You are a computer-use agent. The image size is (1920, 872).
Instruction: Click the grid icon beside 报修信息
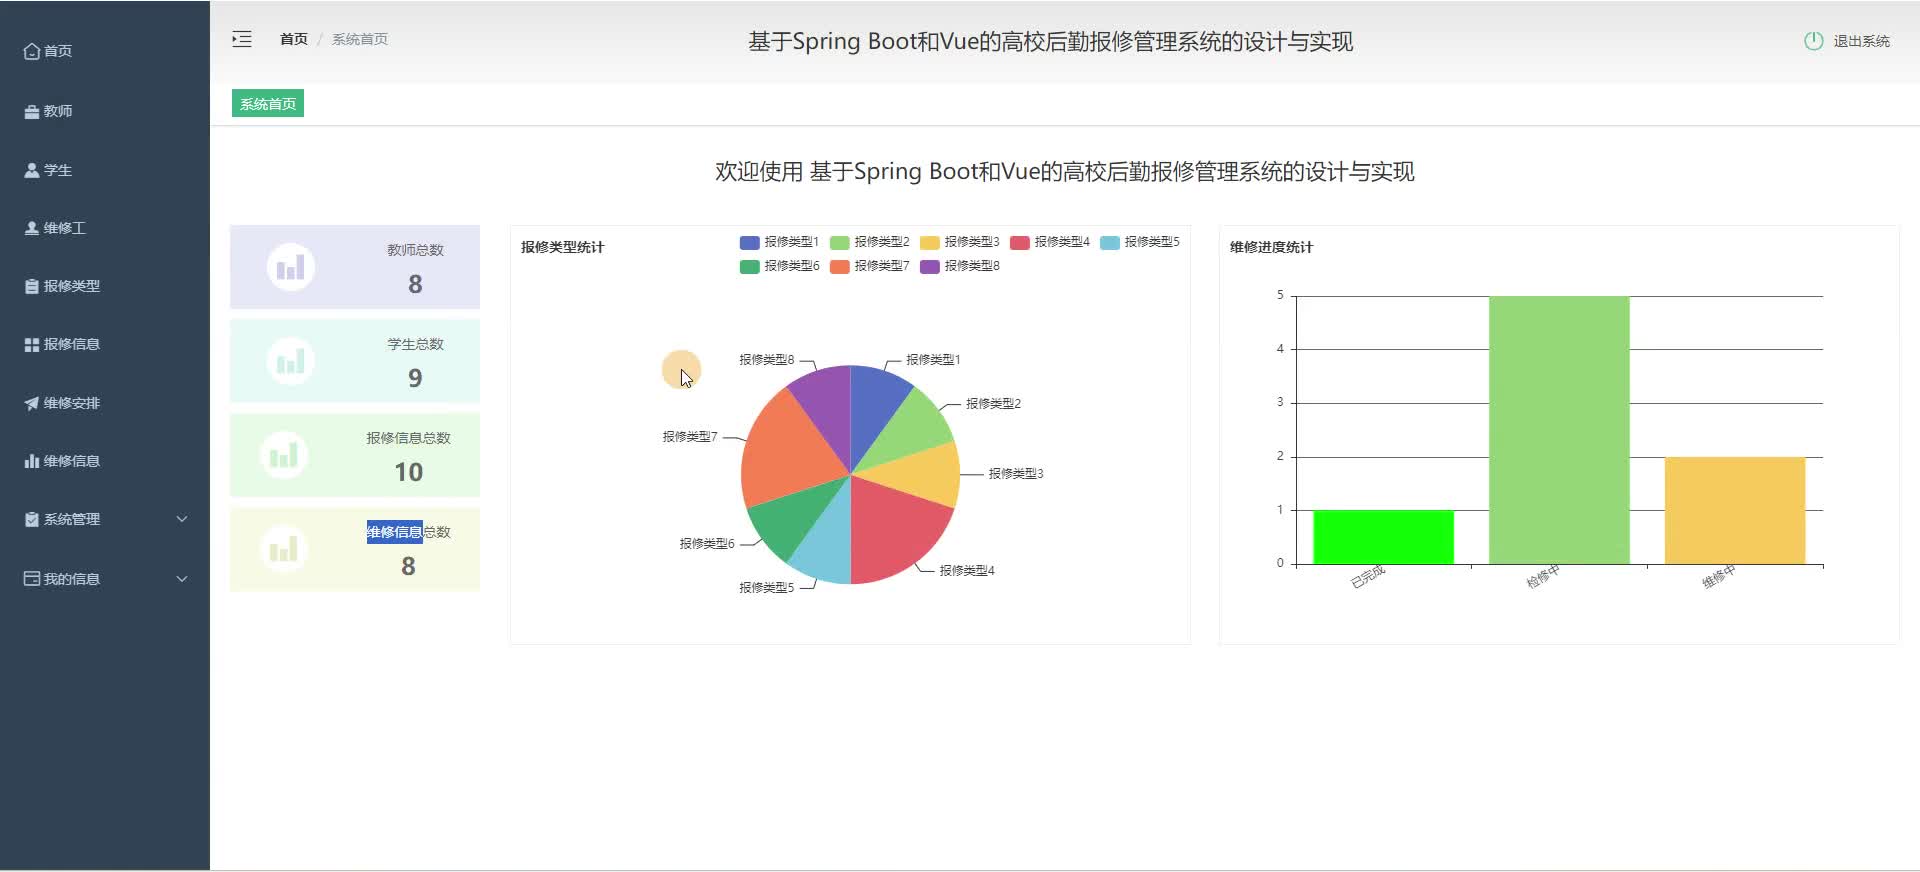pos(32,344)
